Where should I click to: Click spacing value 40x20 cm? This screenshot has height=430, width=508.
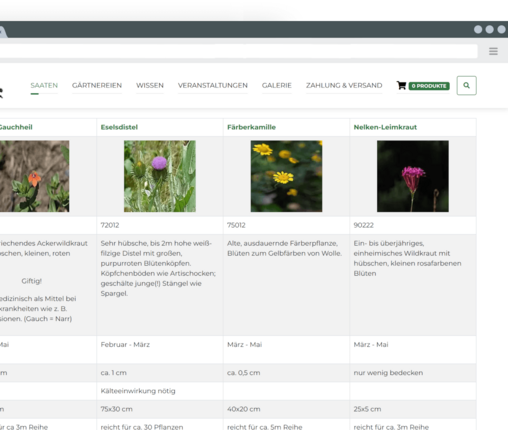tap(244, 409)
